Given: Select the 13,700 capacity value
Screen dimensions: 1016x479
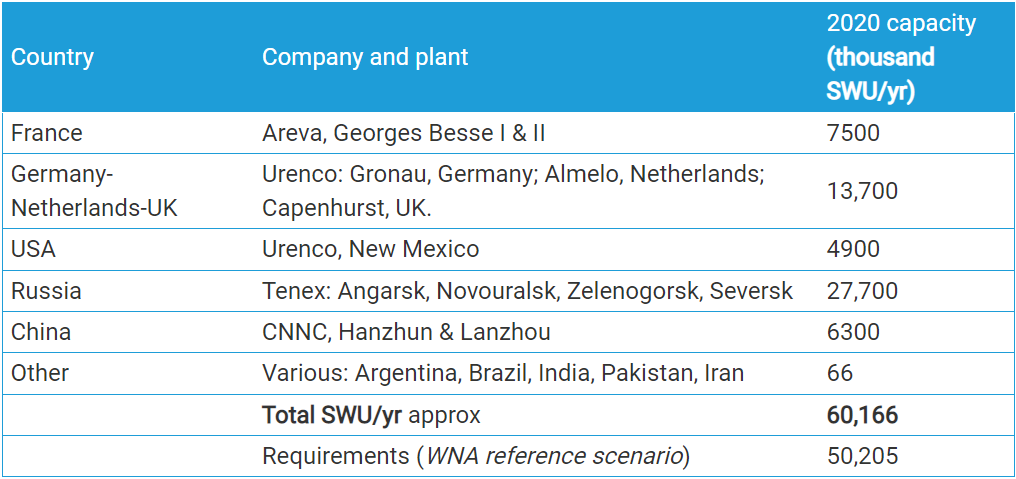Looking at the screenshot, I should tap(862, 191).
